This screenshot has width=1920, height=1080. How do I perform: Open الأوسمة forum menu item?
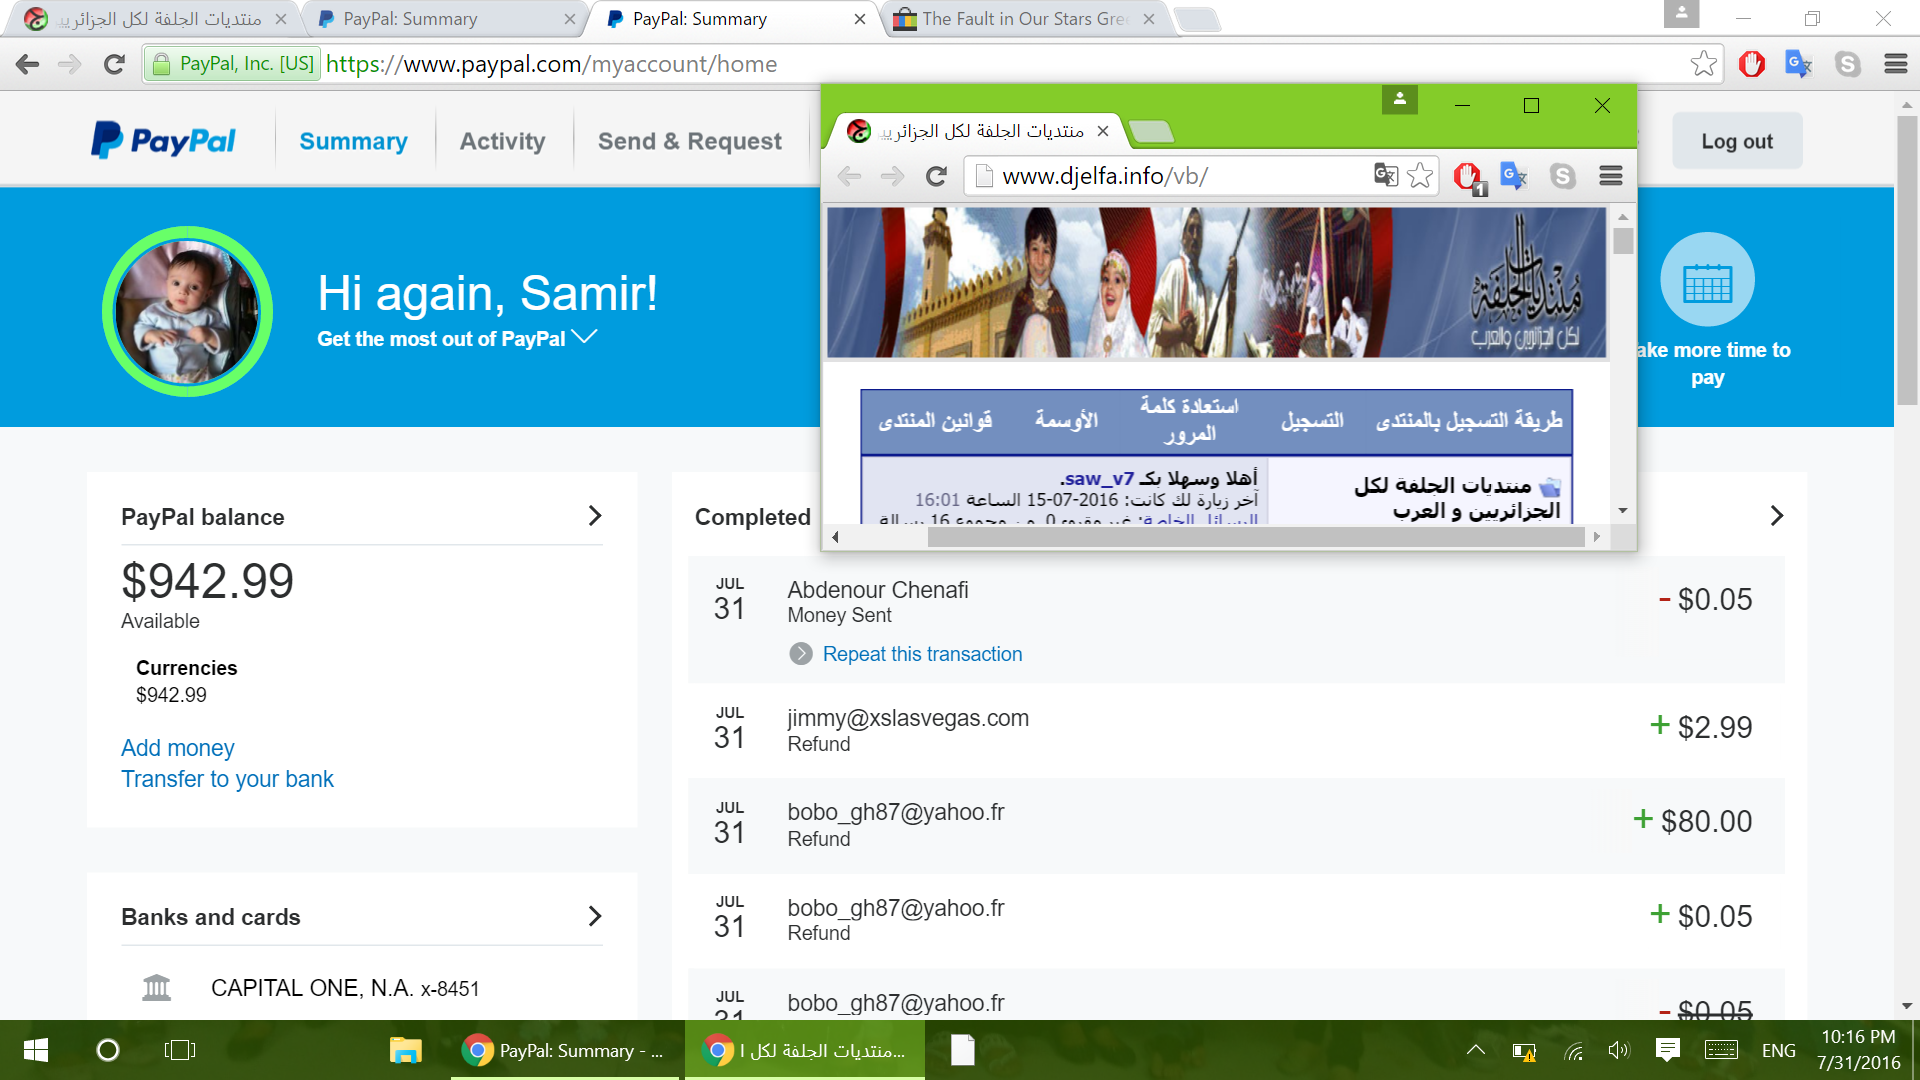(1066, 420)
